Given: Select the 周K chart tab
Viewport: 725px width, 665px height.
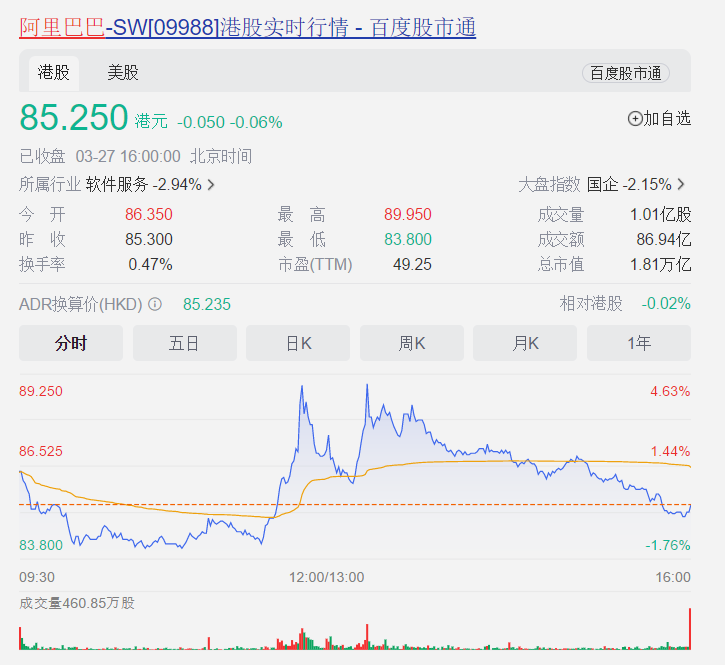Looking at the screenshot, I should point(412,343).
